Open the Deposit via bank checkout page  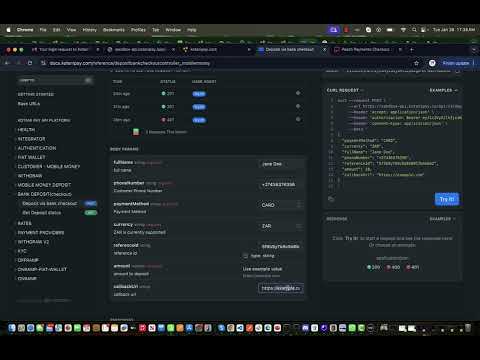(50, 203)
